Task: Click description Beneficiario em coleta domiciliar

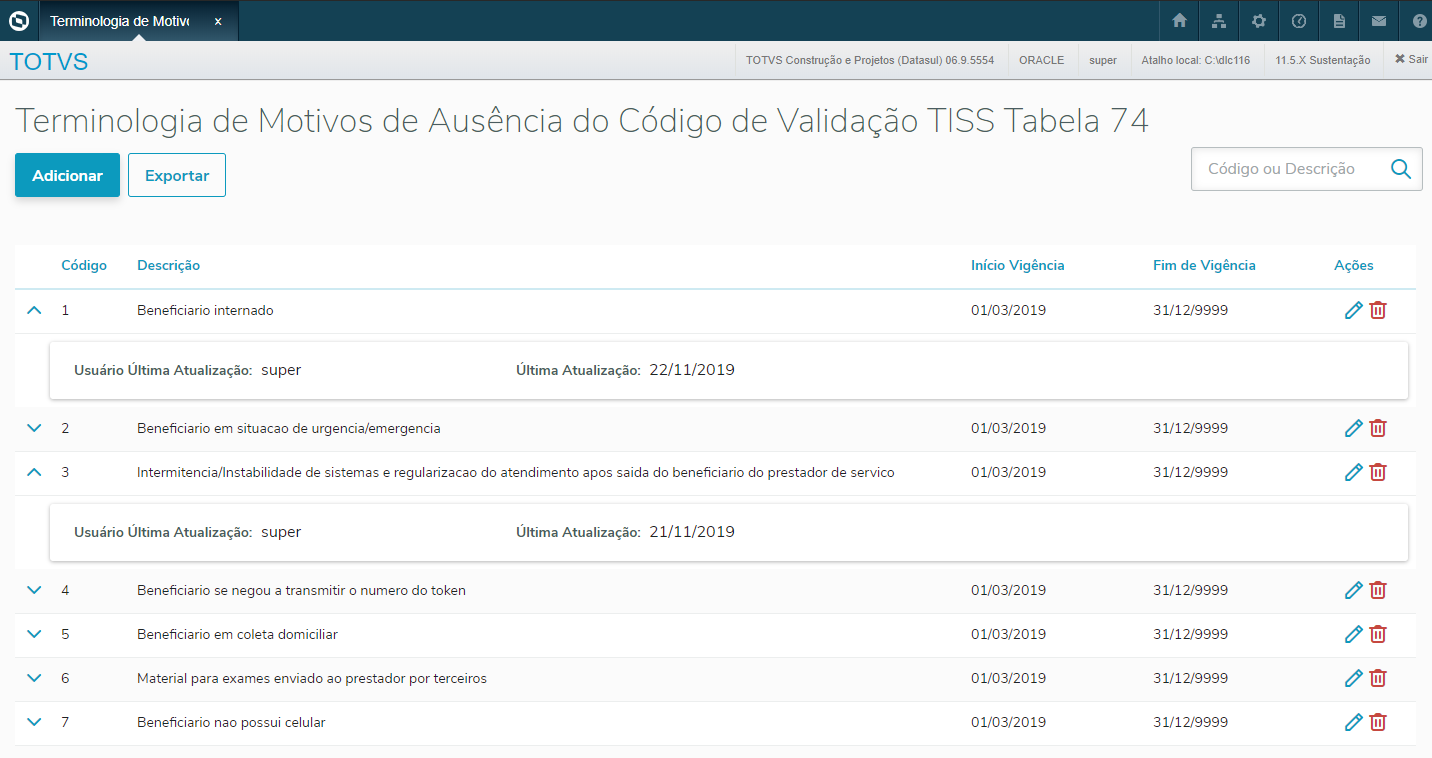Action: coord(237,634)
